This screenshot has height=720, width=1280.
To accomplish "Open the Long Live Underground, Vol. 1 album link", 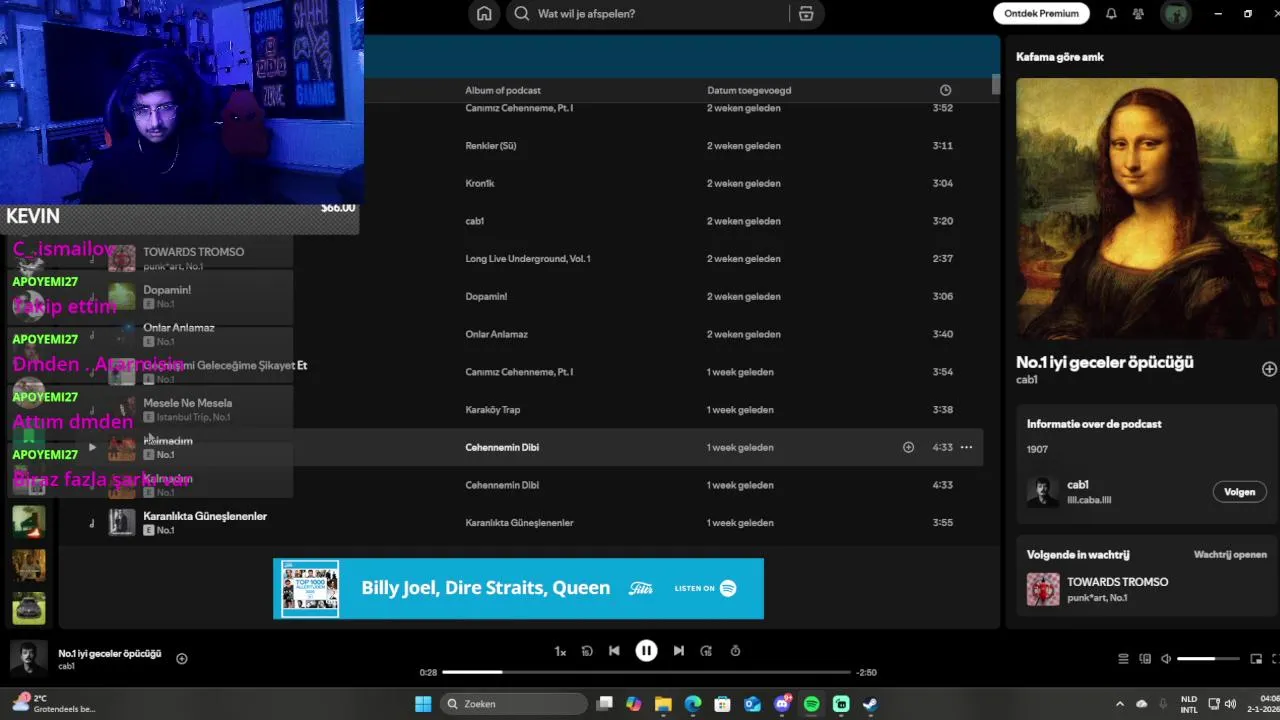I will pos(528,259).
